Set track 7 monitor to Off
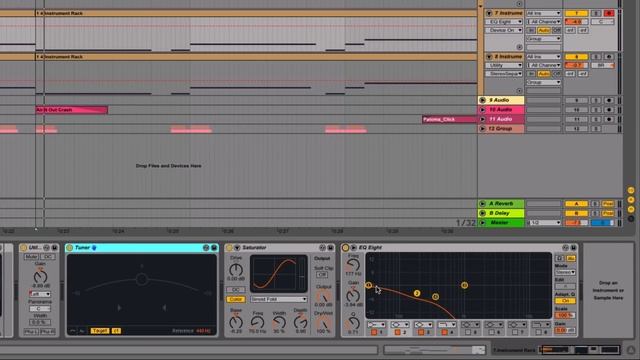640x360 pixels. (x=556, y=30)
